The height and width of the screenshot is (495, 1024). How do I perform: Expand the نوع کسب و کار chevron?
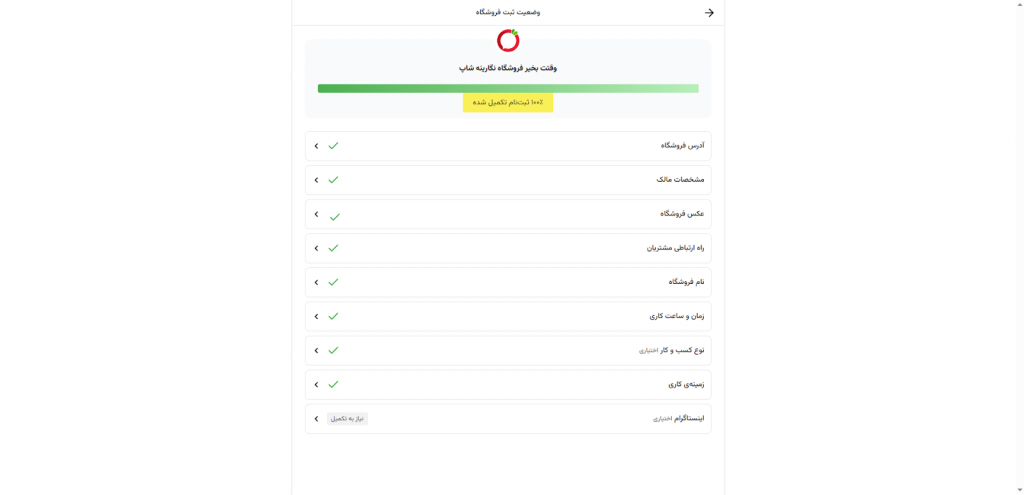[x=316, y=351]
